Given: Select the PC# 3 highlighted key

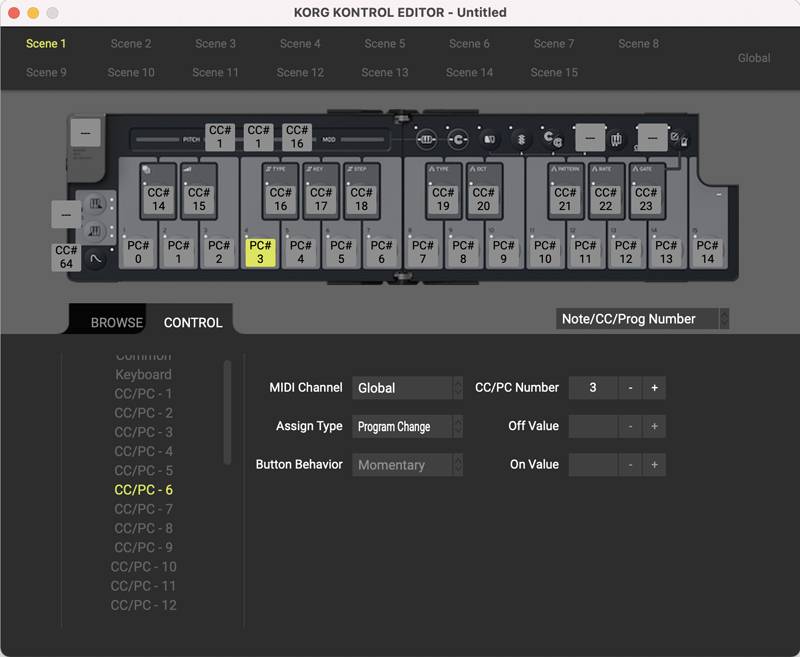Looking at the screenshot, I should point(260,252).
